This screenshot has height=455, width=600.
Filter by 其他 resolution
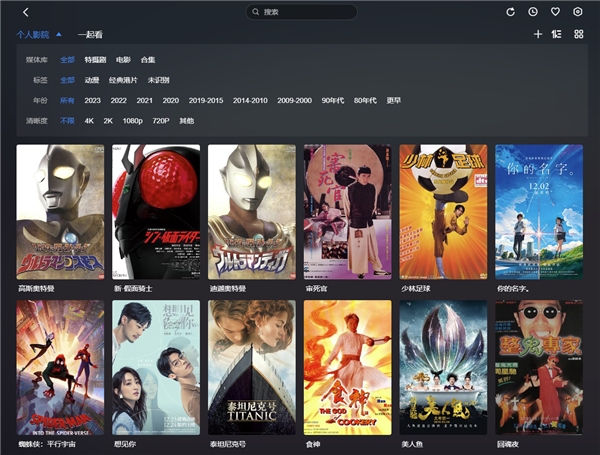click(x=187, y=121)
